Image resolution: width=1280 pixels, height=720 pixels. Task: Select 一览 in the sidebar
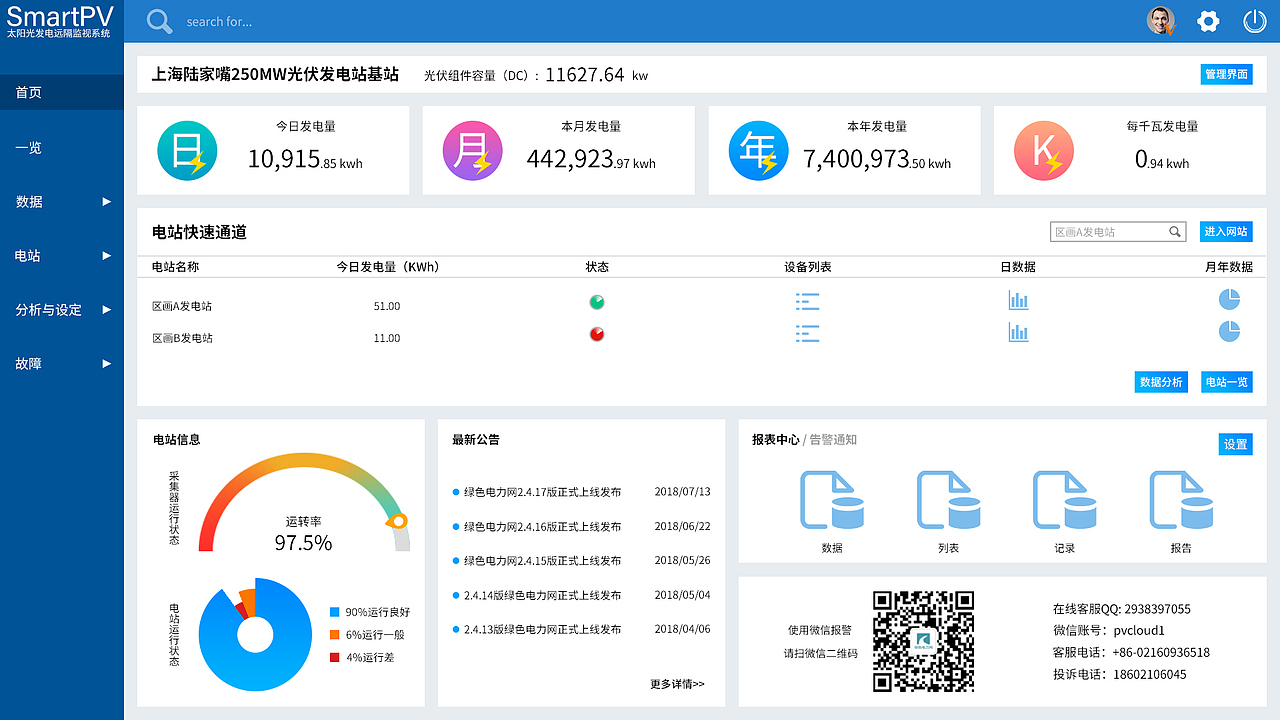coord(62,147)
